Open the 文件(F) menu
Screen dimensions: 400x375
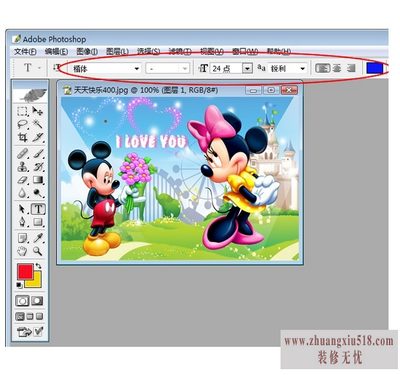[x=26, y=51]
